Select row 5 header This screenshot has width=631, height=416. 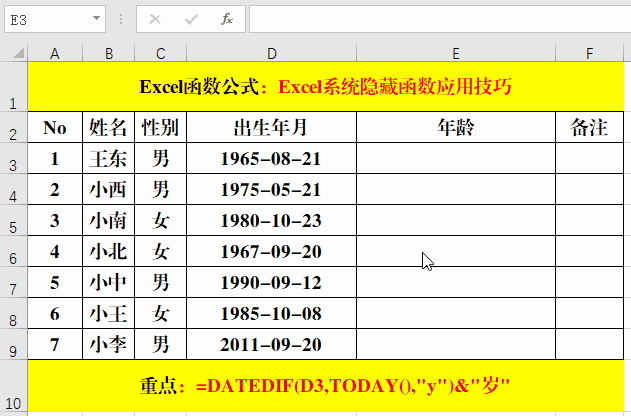(x=14, y=220)
